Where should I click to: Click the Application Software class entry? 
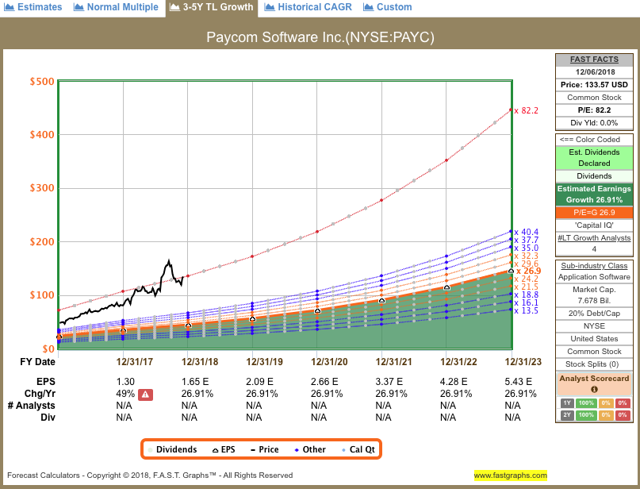click(594, 277)
